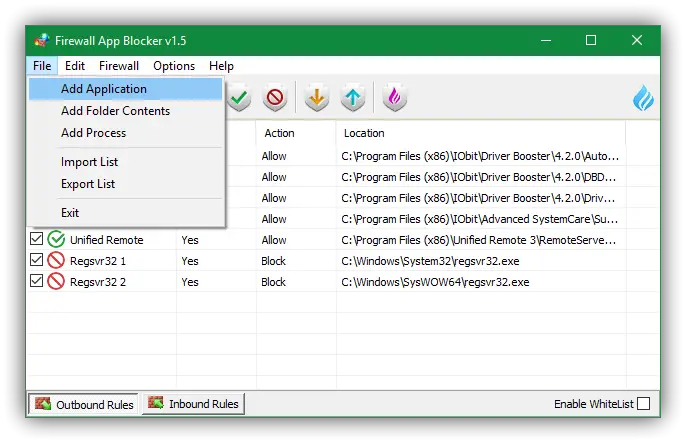
Task: Click the red Block toolbar icon
Action: click(275, 97)
